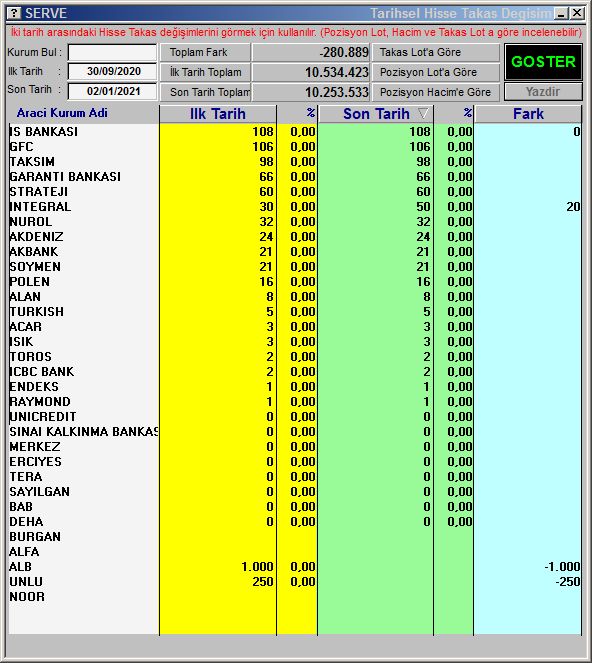Close the SERVE window
592x663 pixels.
(577, 14)
